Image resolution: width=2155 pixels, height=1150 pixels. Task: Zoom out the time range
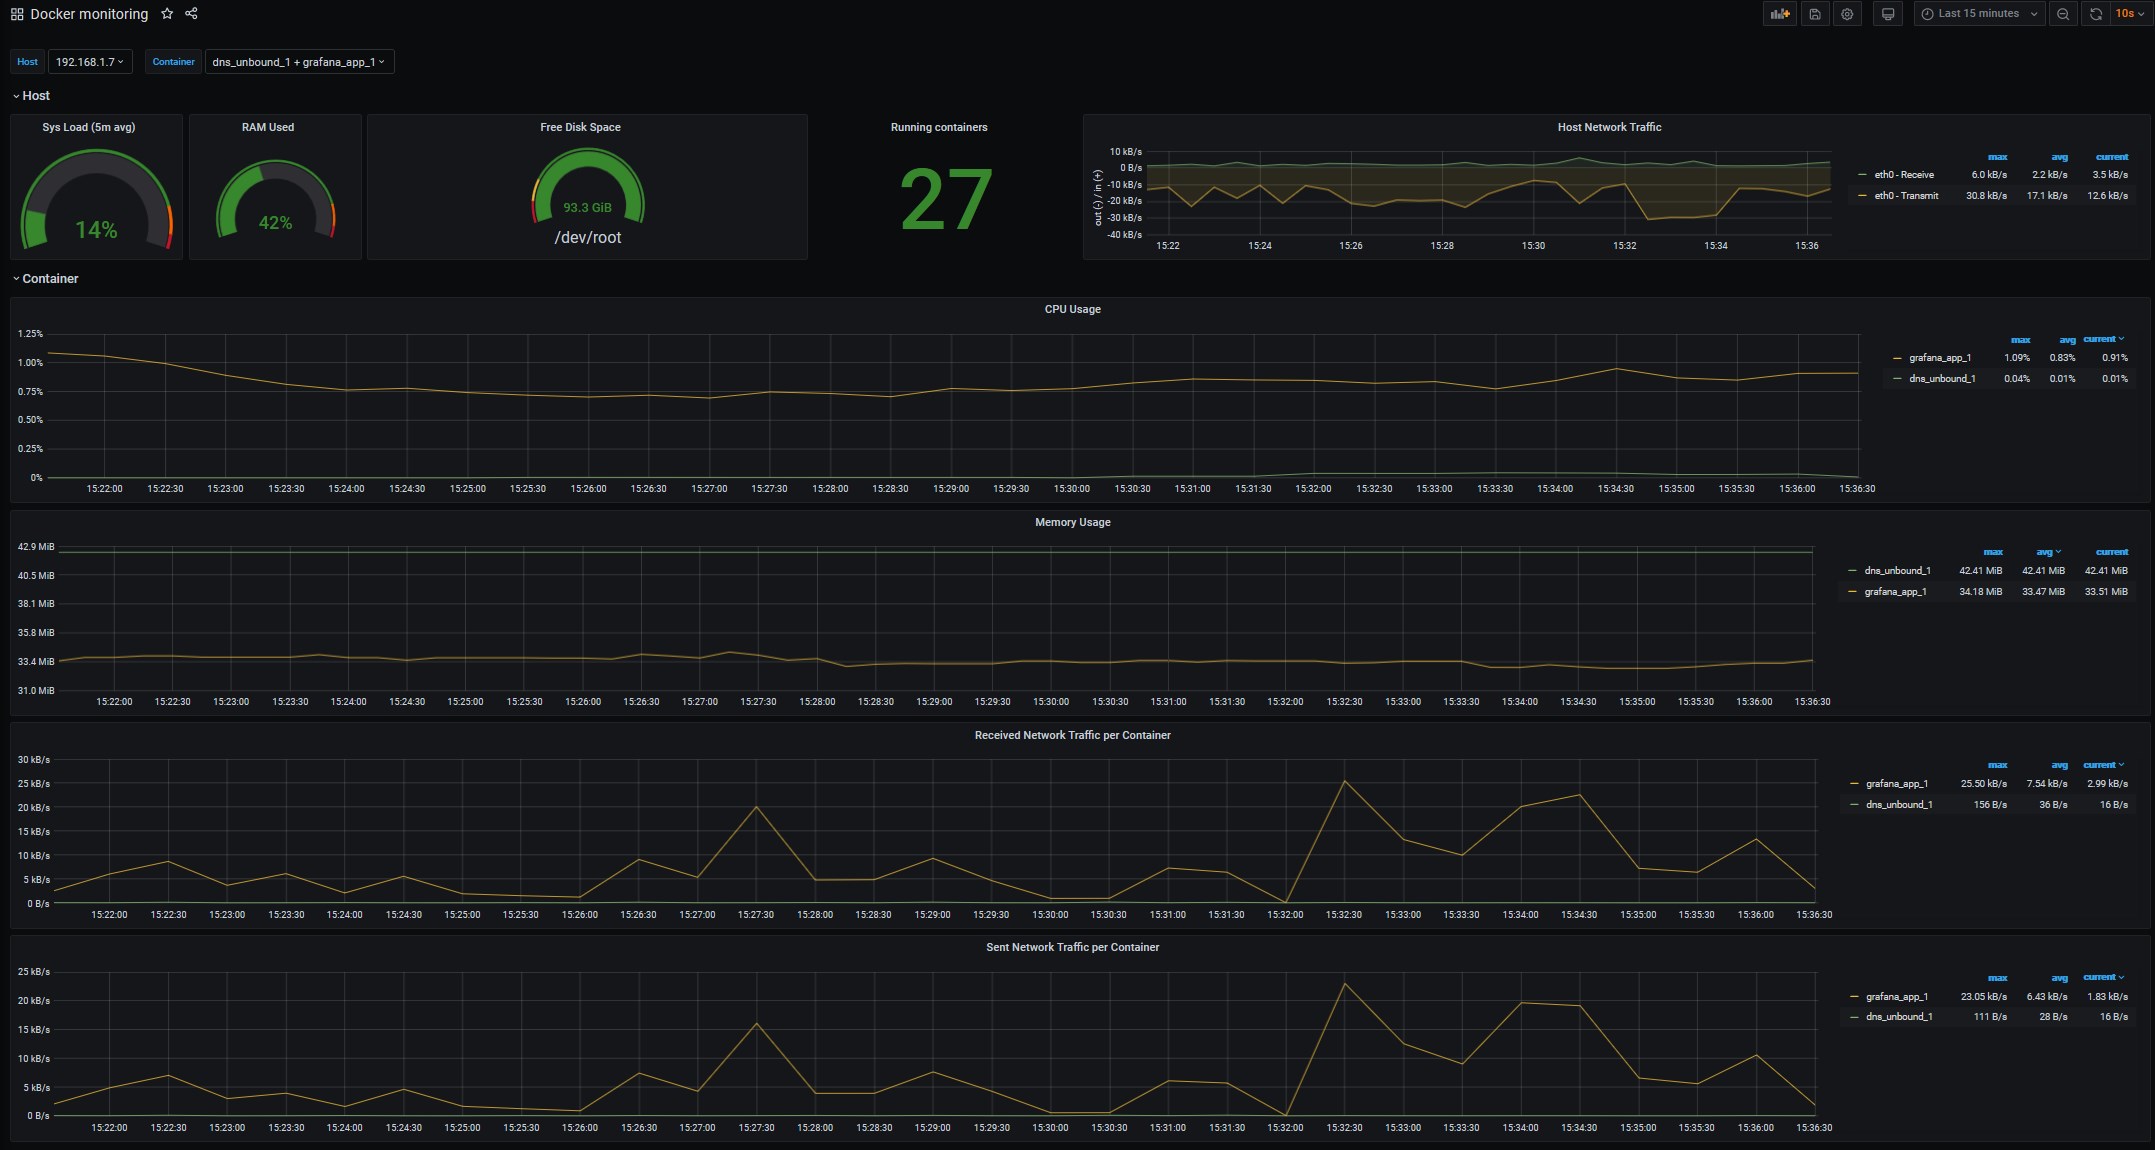2062,14
